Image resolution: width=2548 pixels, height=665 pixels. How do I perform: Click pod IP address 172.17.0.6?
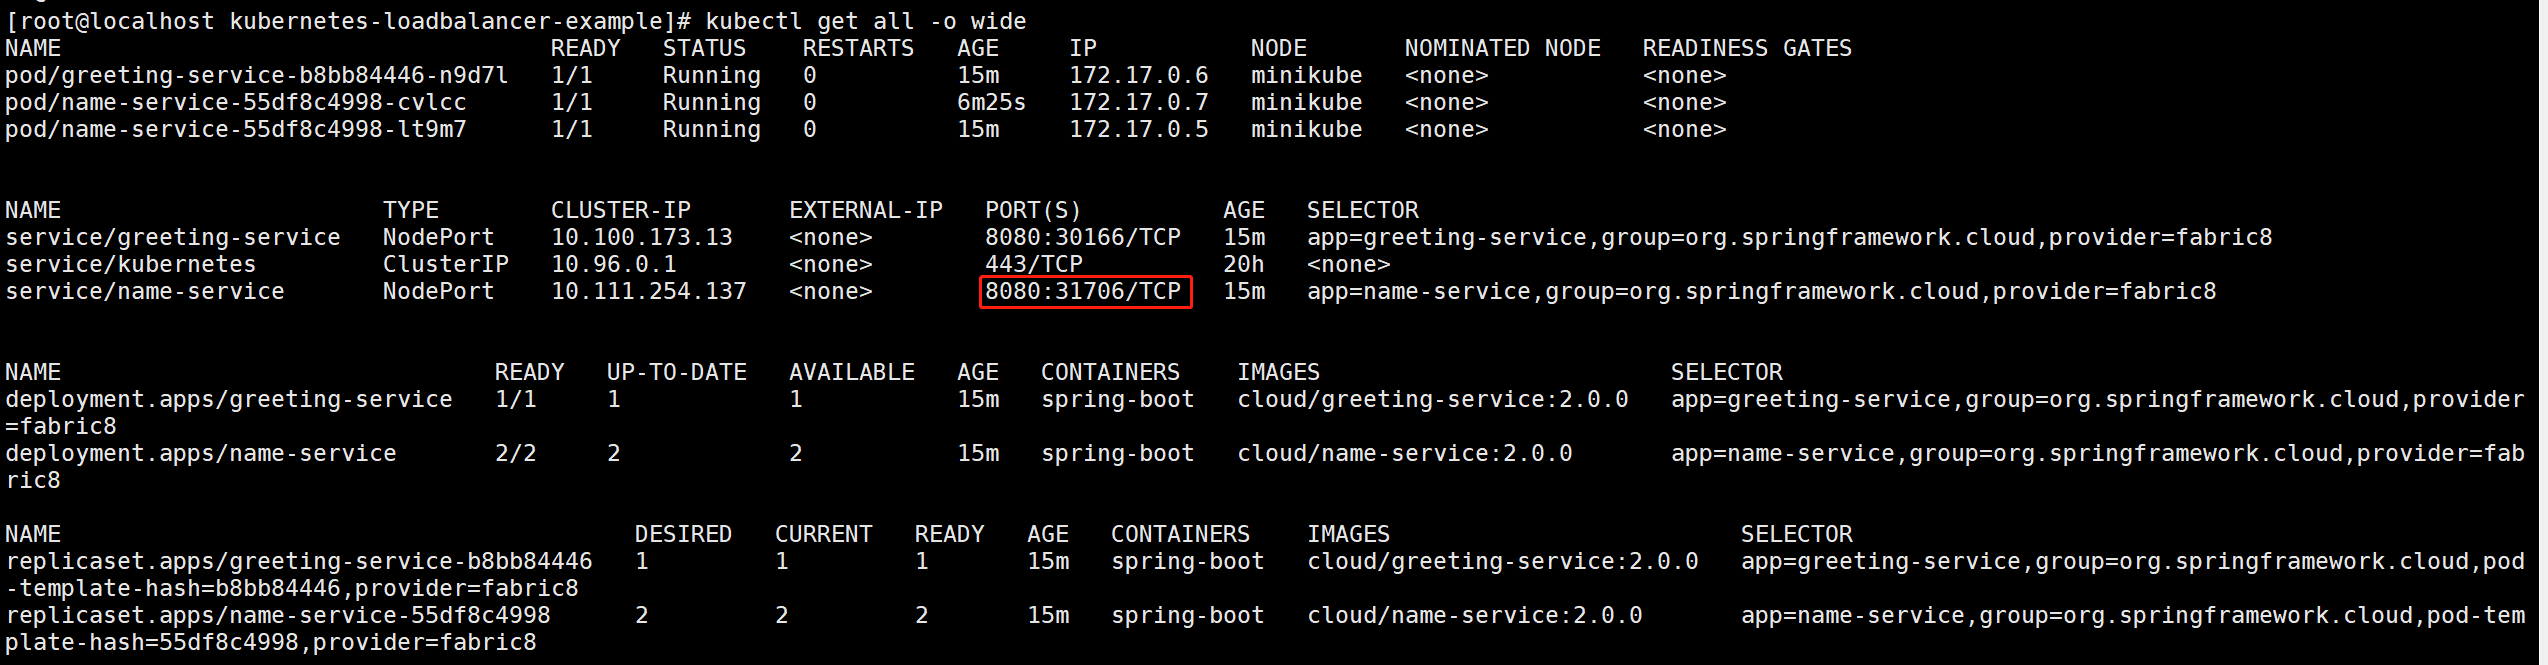[1138, 75]
